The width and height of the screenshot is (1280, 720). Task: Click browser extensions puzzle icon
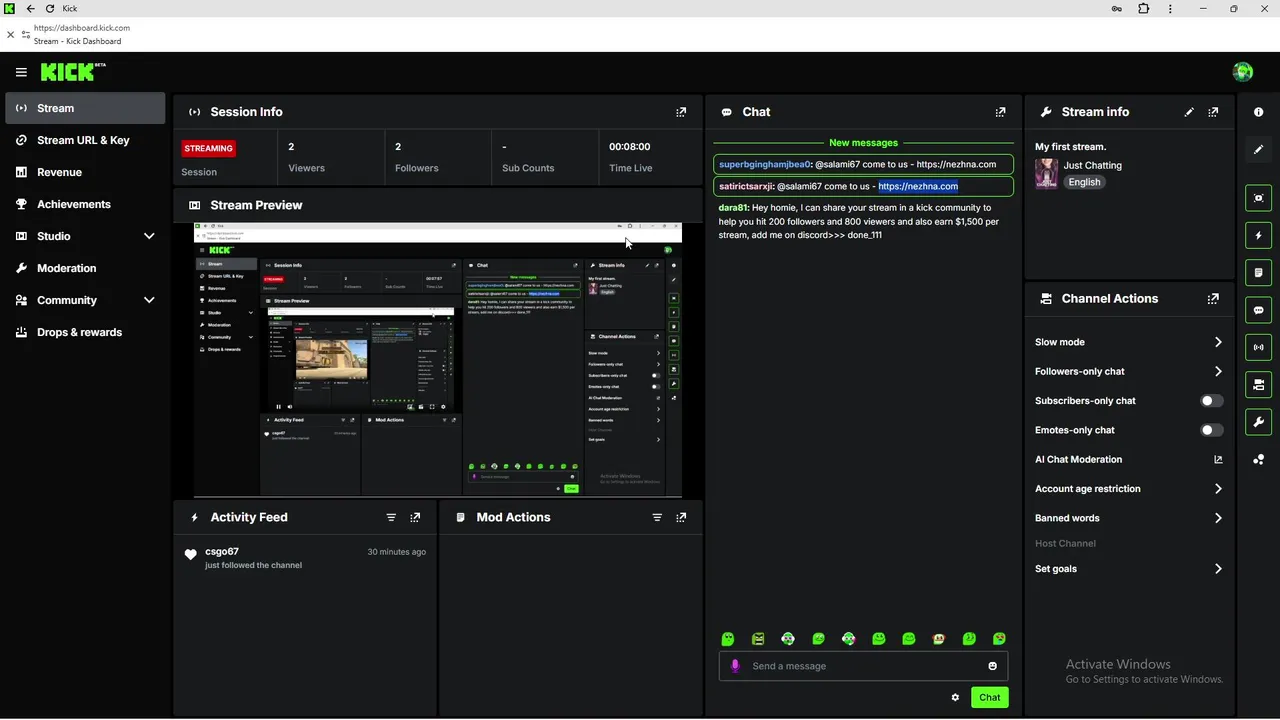click(1143, 8)
